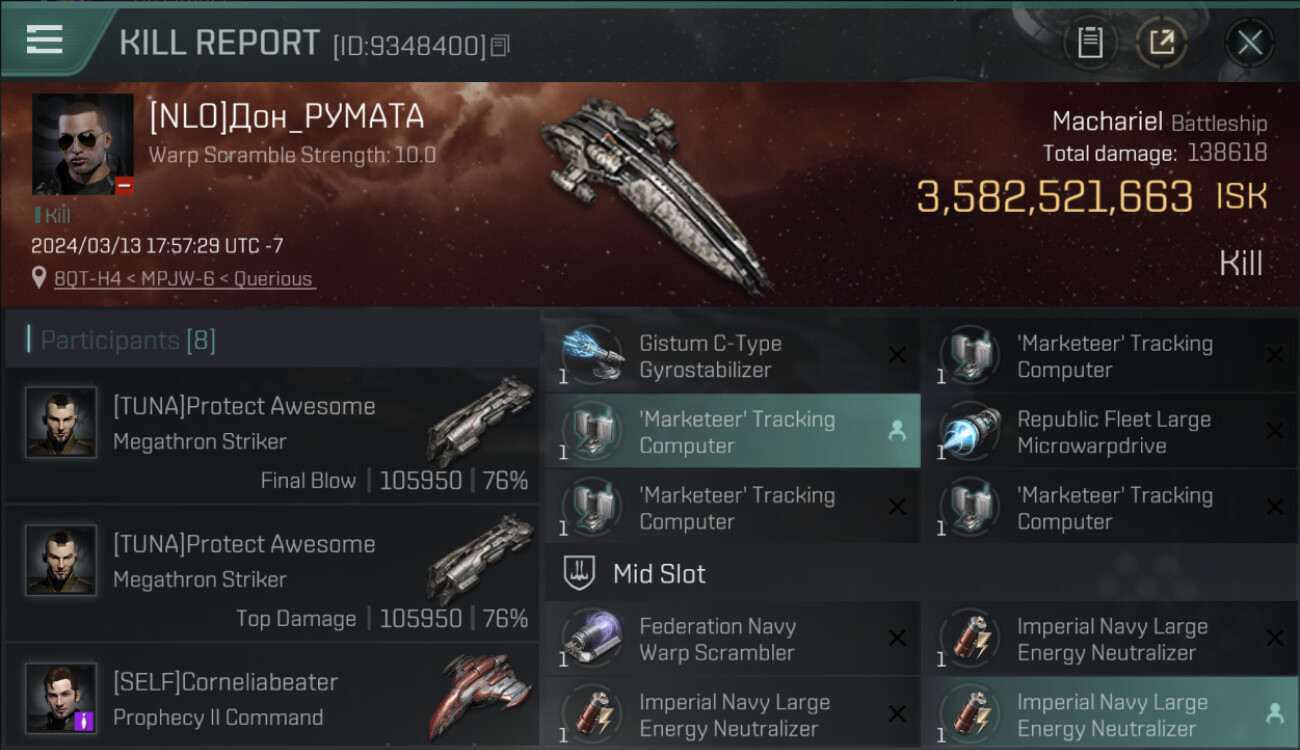Open the clipboard icon in header
This screenshot has height=750, width=1300.
point(1089,42)
